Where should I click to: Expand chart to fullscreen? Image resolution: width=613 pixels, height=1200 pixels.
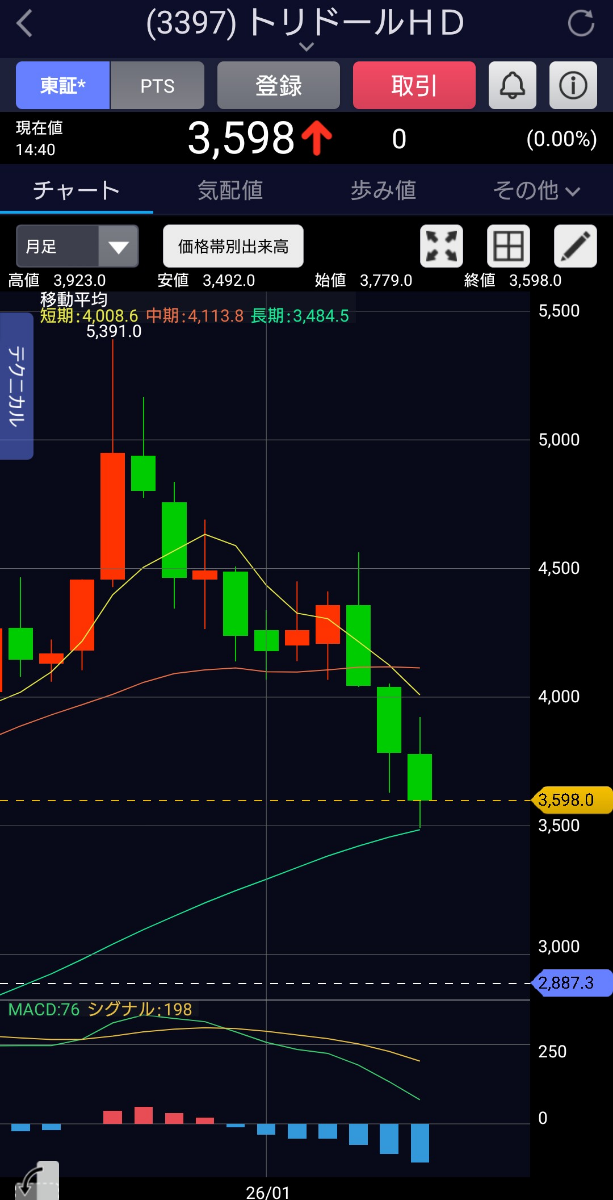click(442, 246)
